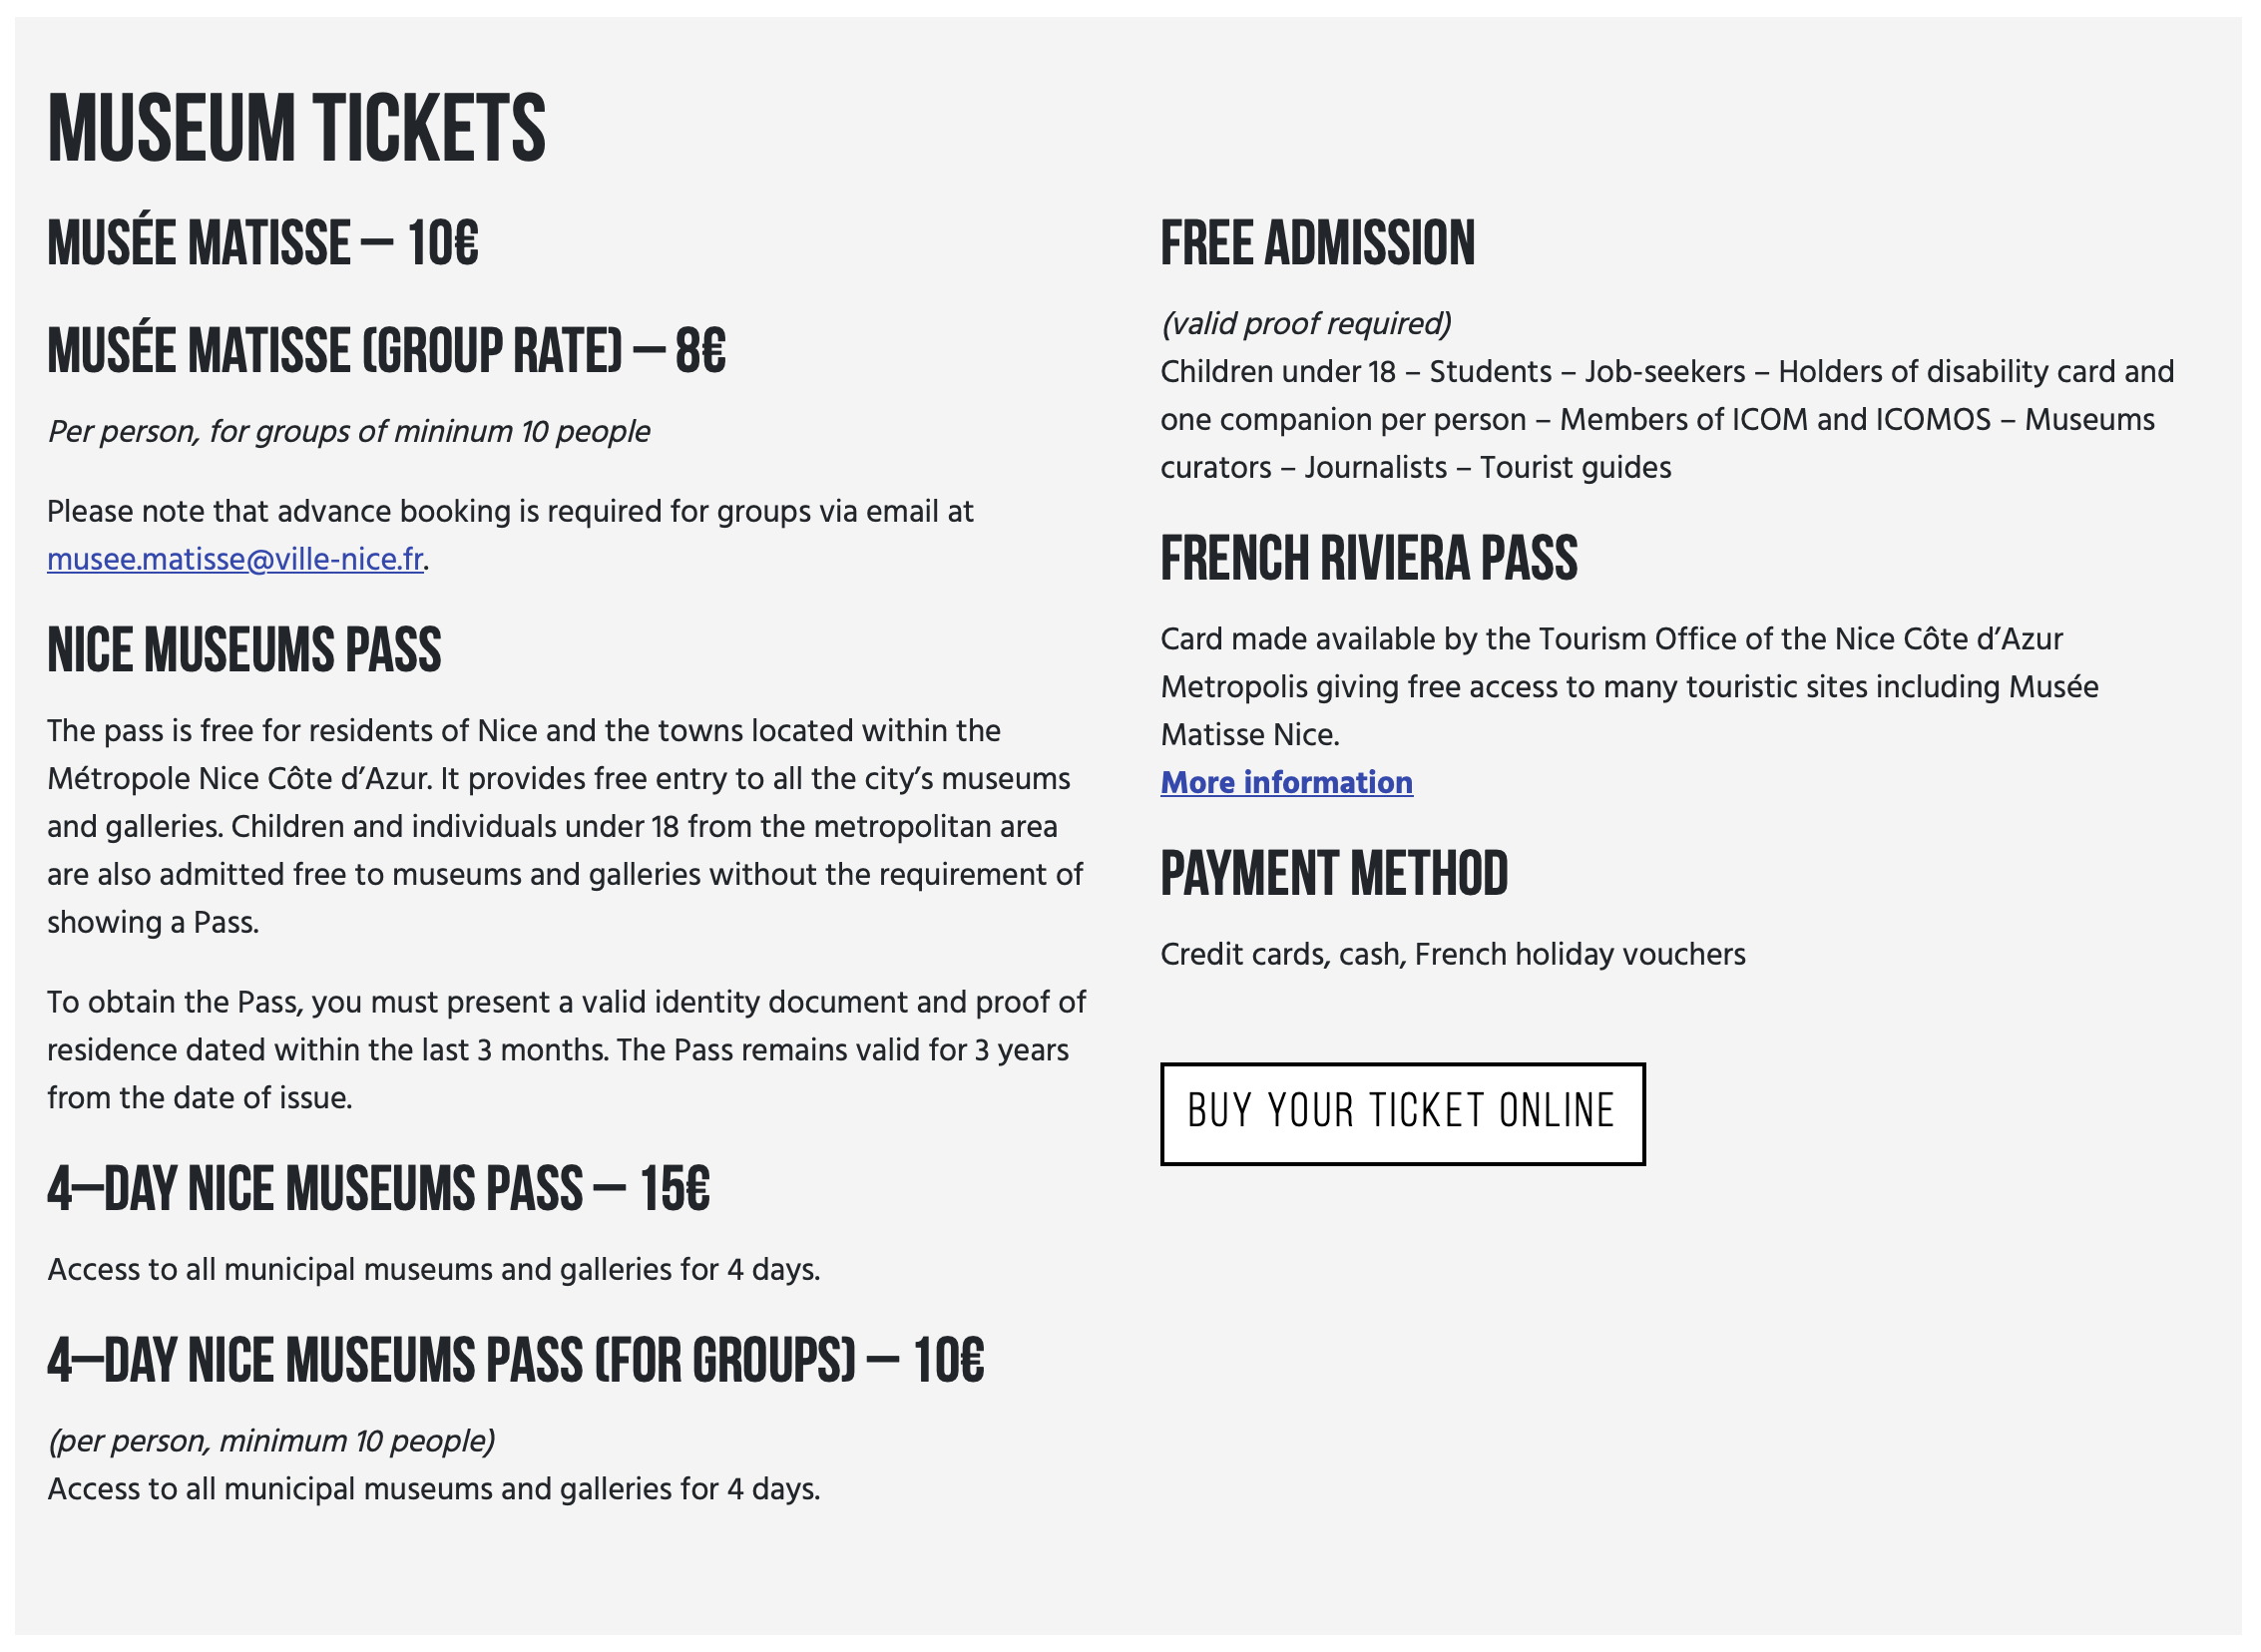
Task: Click the "Per person, for groups" italic note
Action: [x=348, y=431]
